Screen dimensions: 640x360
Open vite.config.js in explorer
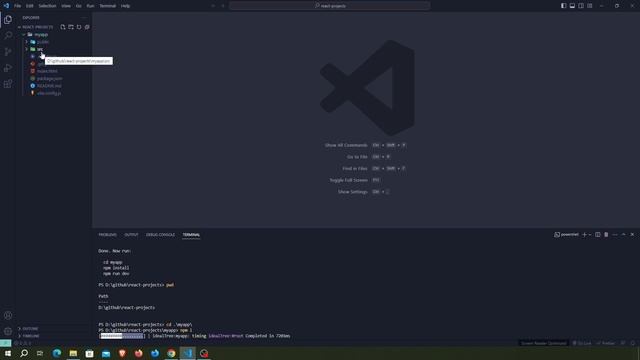49,93
